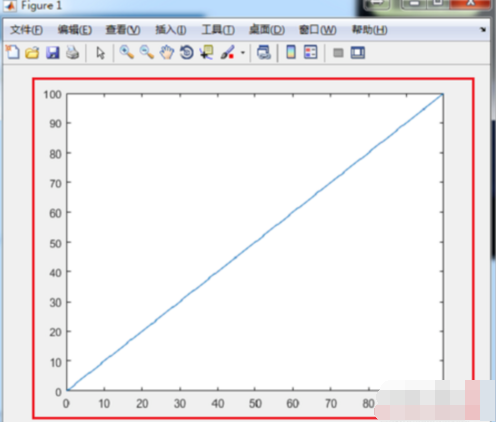This screenshot has width=496, height=422.
Task: Choose the Data Cursor tool
Action: (207, 53)
